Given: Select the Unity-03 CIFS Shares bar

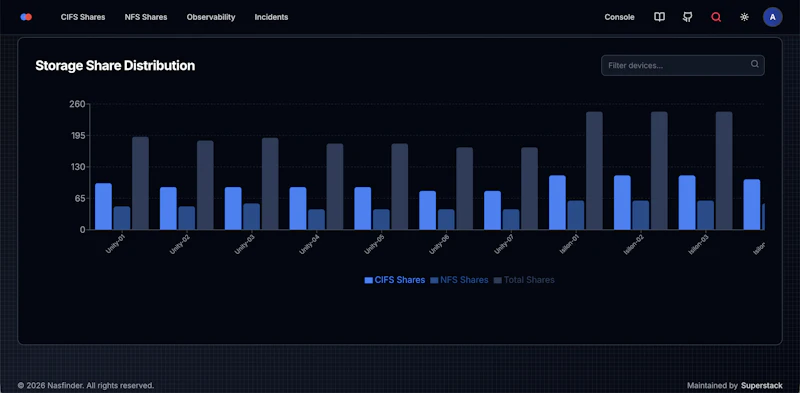Looking at the screenshot, I should 233,208.
